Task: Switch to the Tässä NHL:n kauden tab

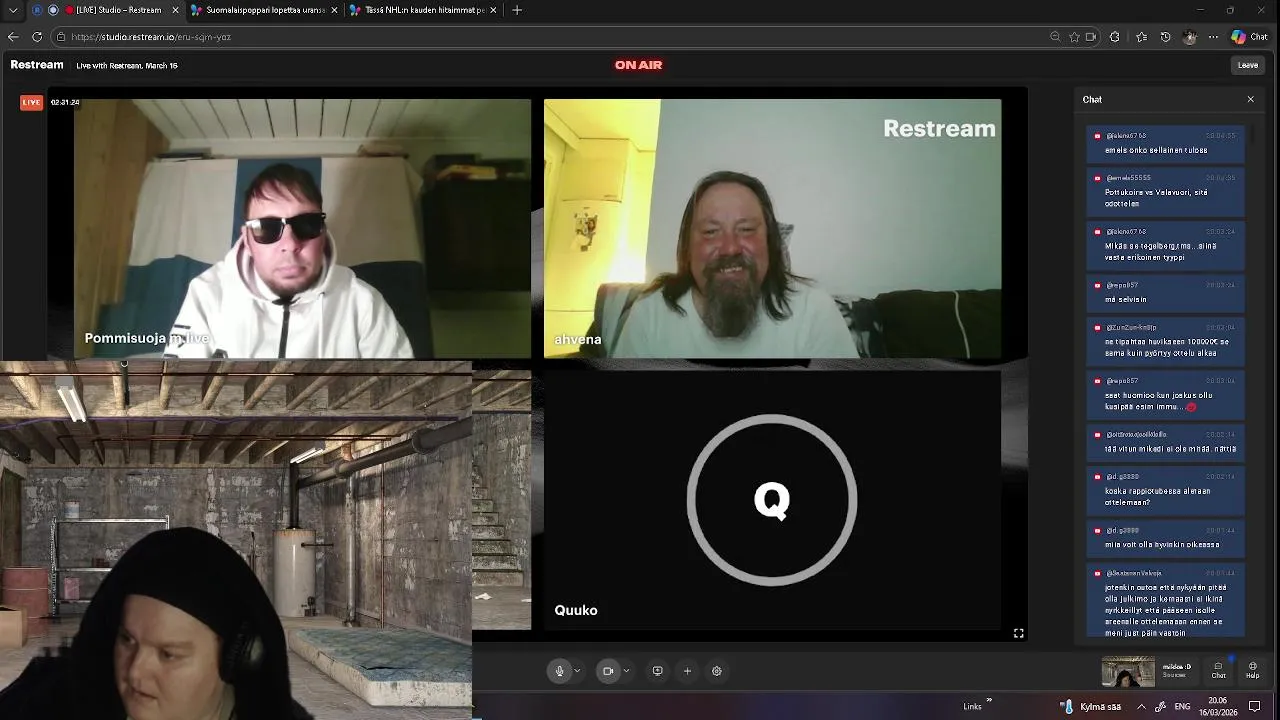Action: click(x=420, y=10)
